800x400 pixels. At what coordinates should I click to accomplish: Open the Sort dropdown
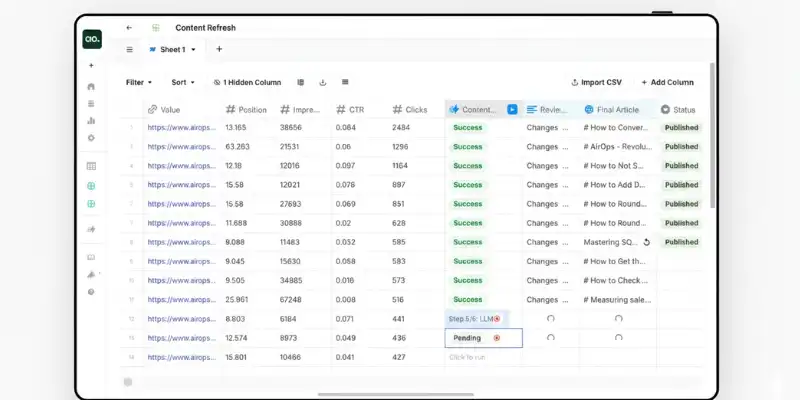183,82
